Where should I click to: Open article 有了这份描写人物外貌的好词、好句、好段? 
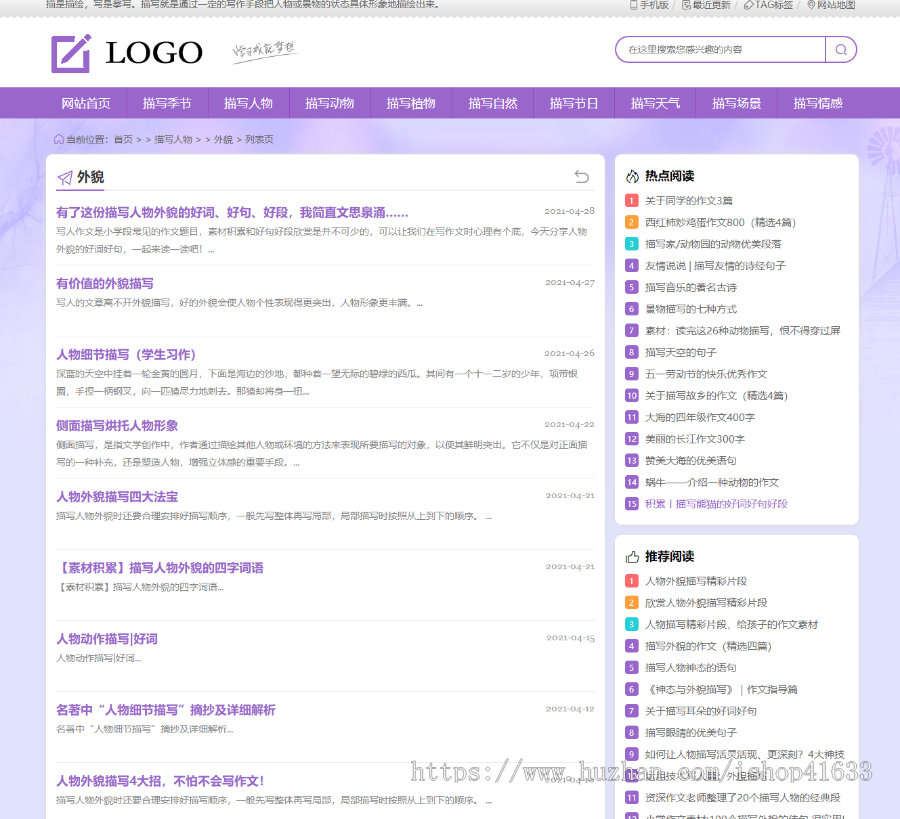click(232, 213)
